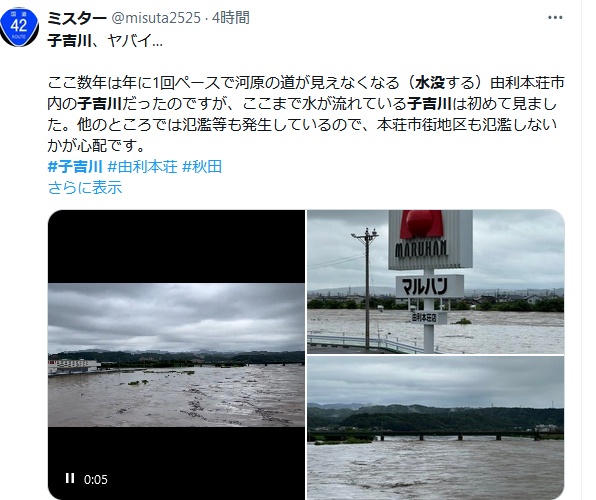Open the flooded river video thumbnail
This screenshot has width=596, height=500.
pyautogui.click(x=176, y=355)
